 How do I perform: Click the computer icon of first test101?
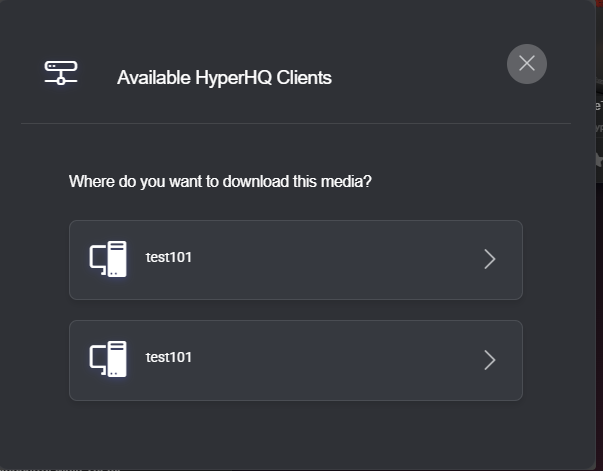coord(108,259)
